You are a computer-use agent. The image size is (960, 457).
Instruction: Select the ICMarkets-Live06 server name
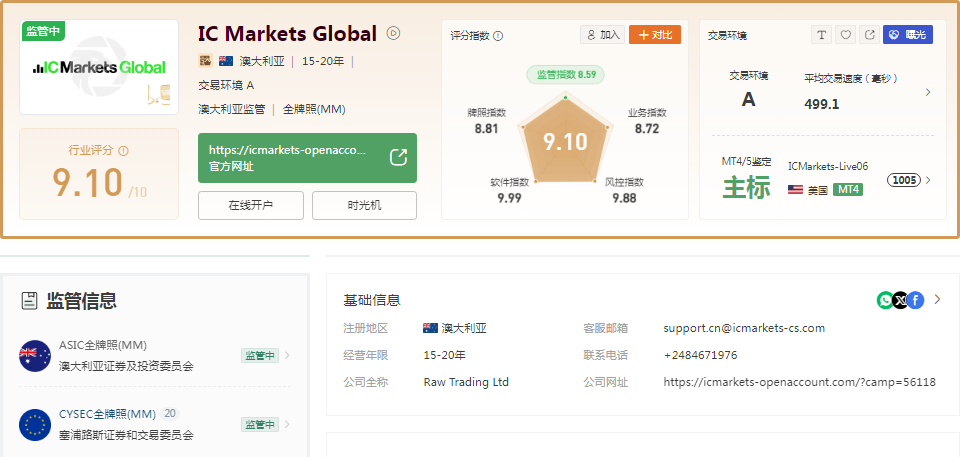pyautogui.click(x=828, y=166)
